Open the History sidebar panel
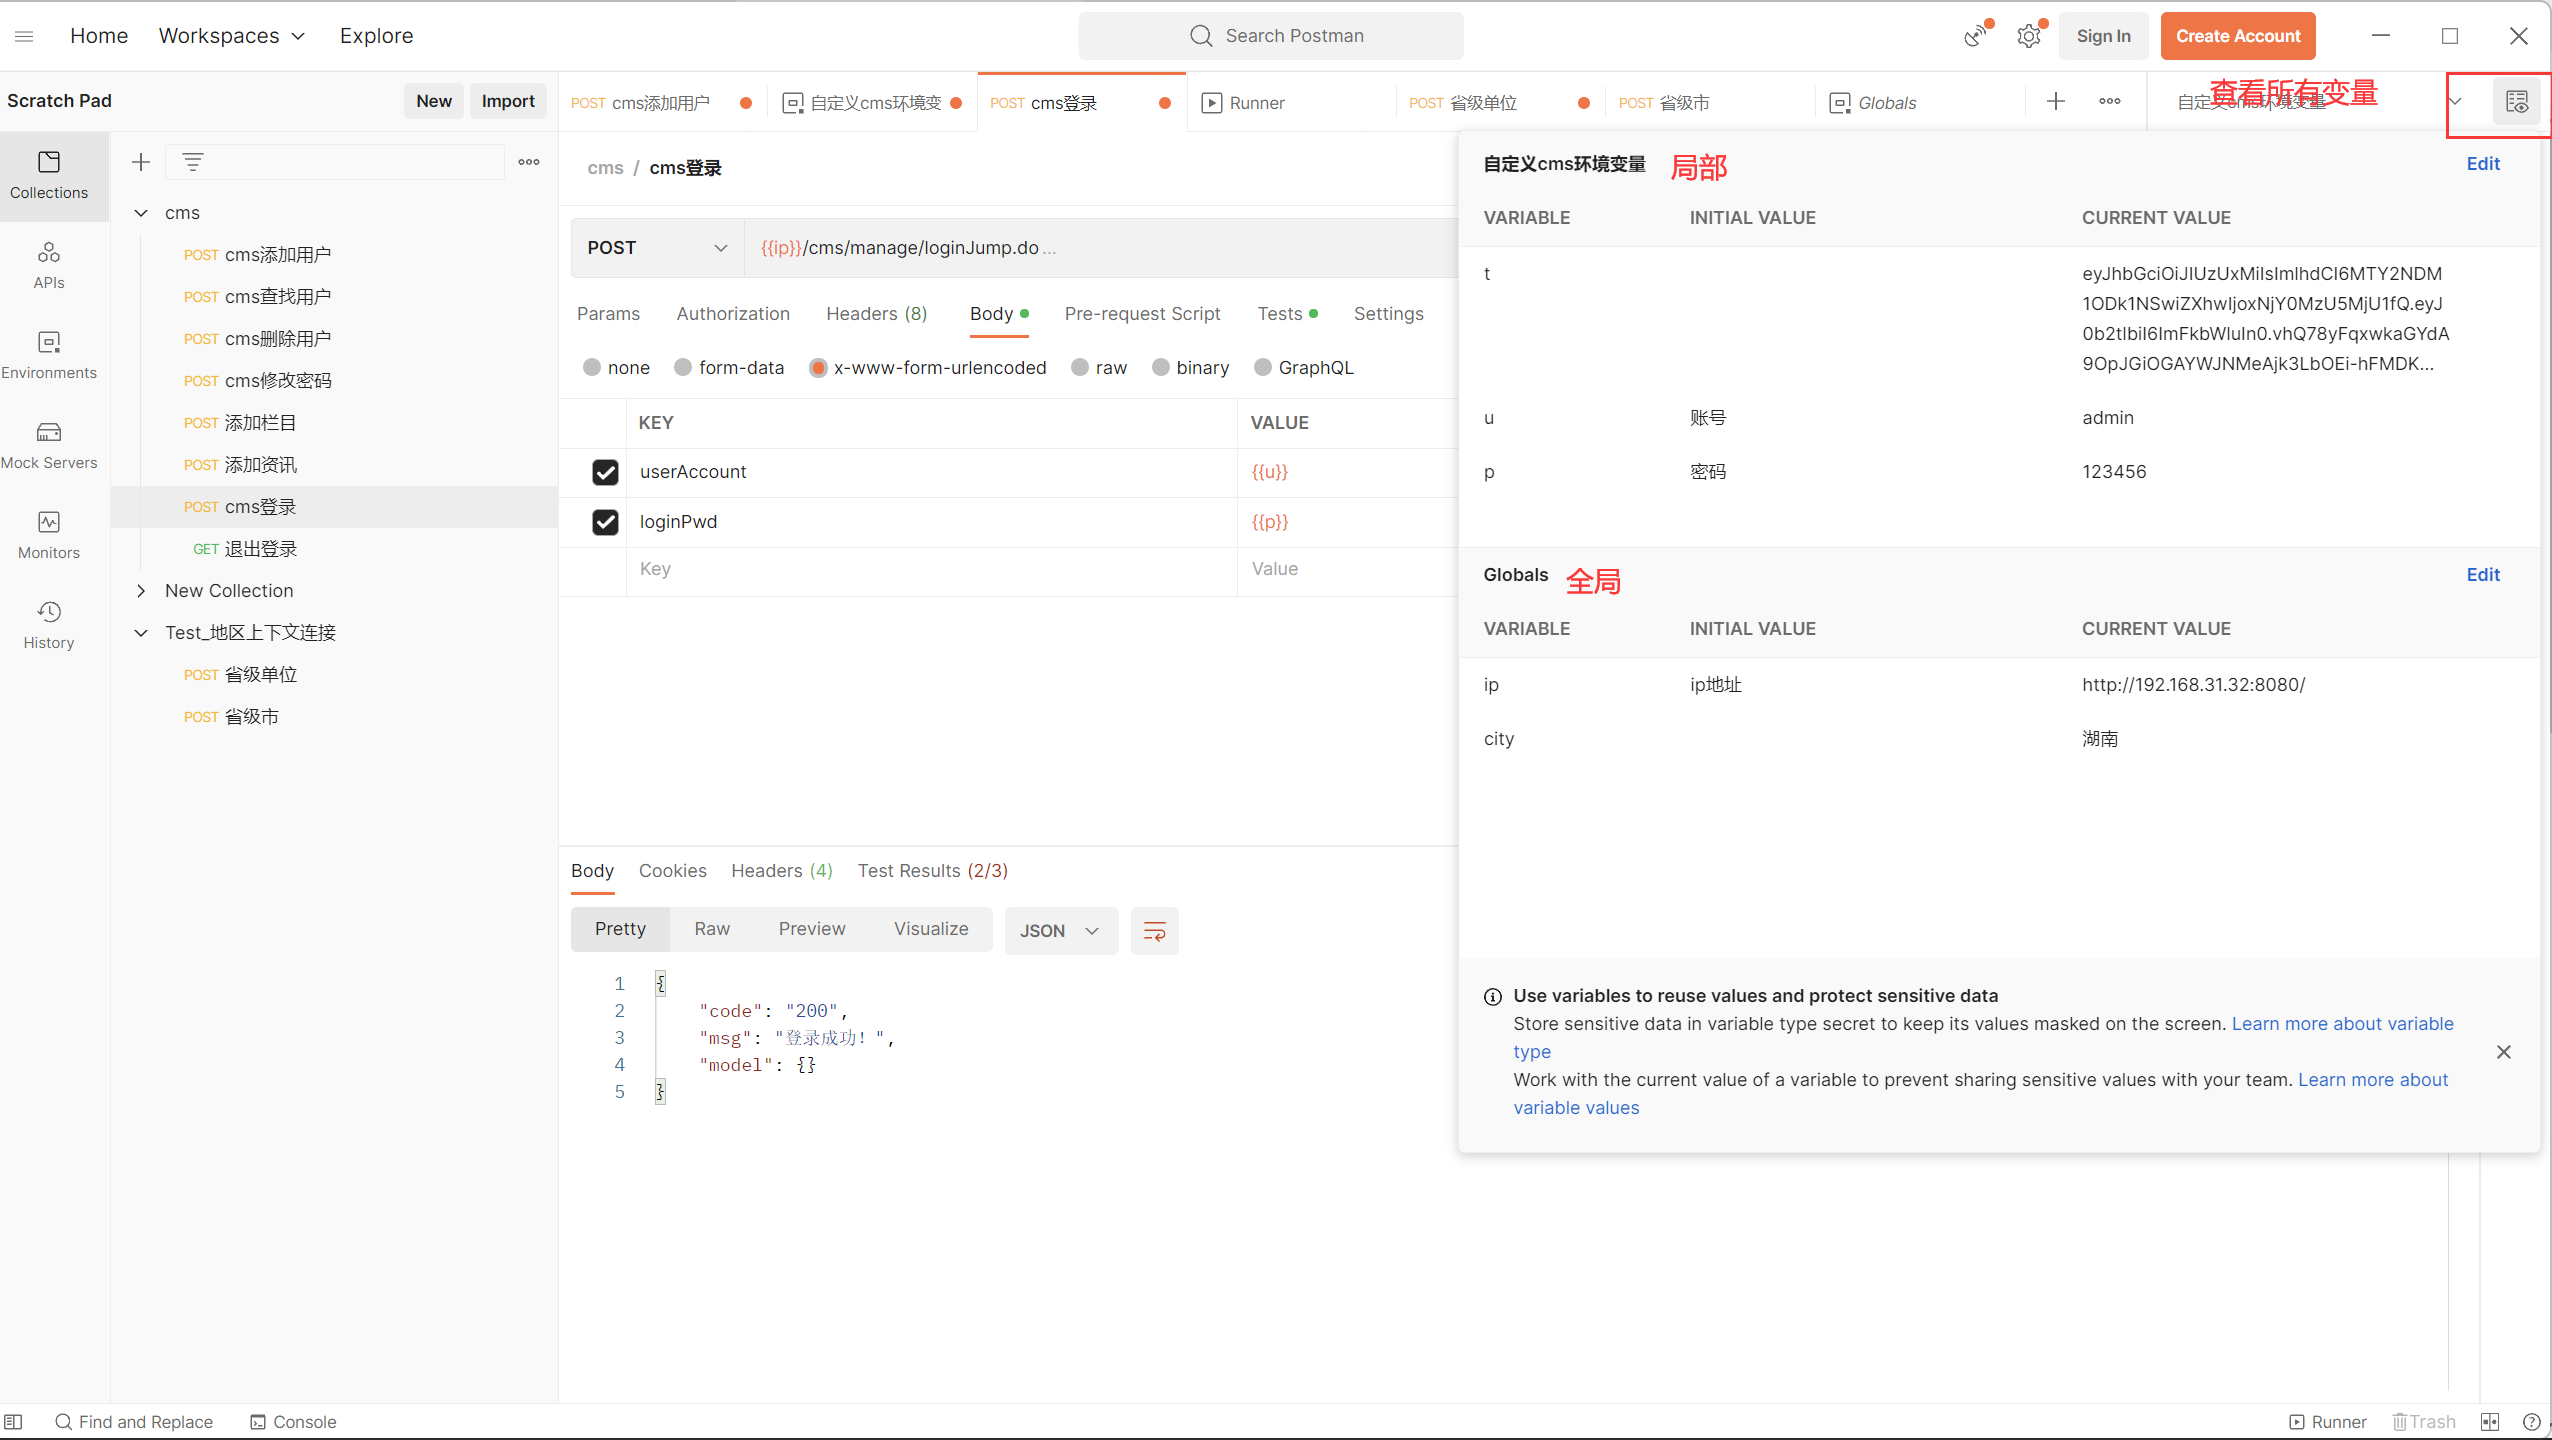The height and width of the screenshot is (1440, 2552). (x=48, y=625)
